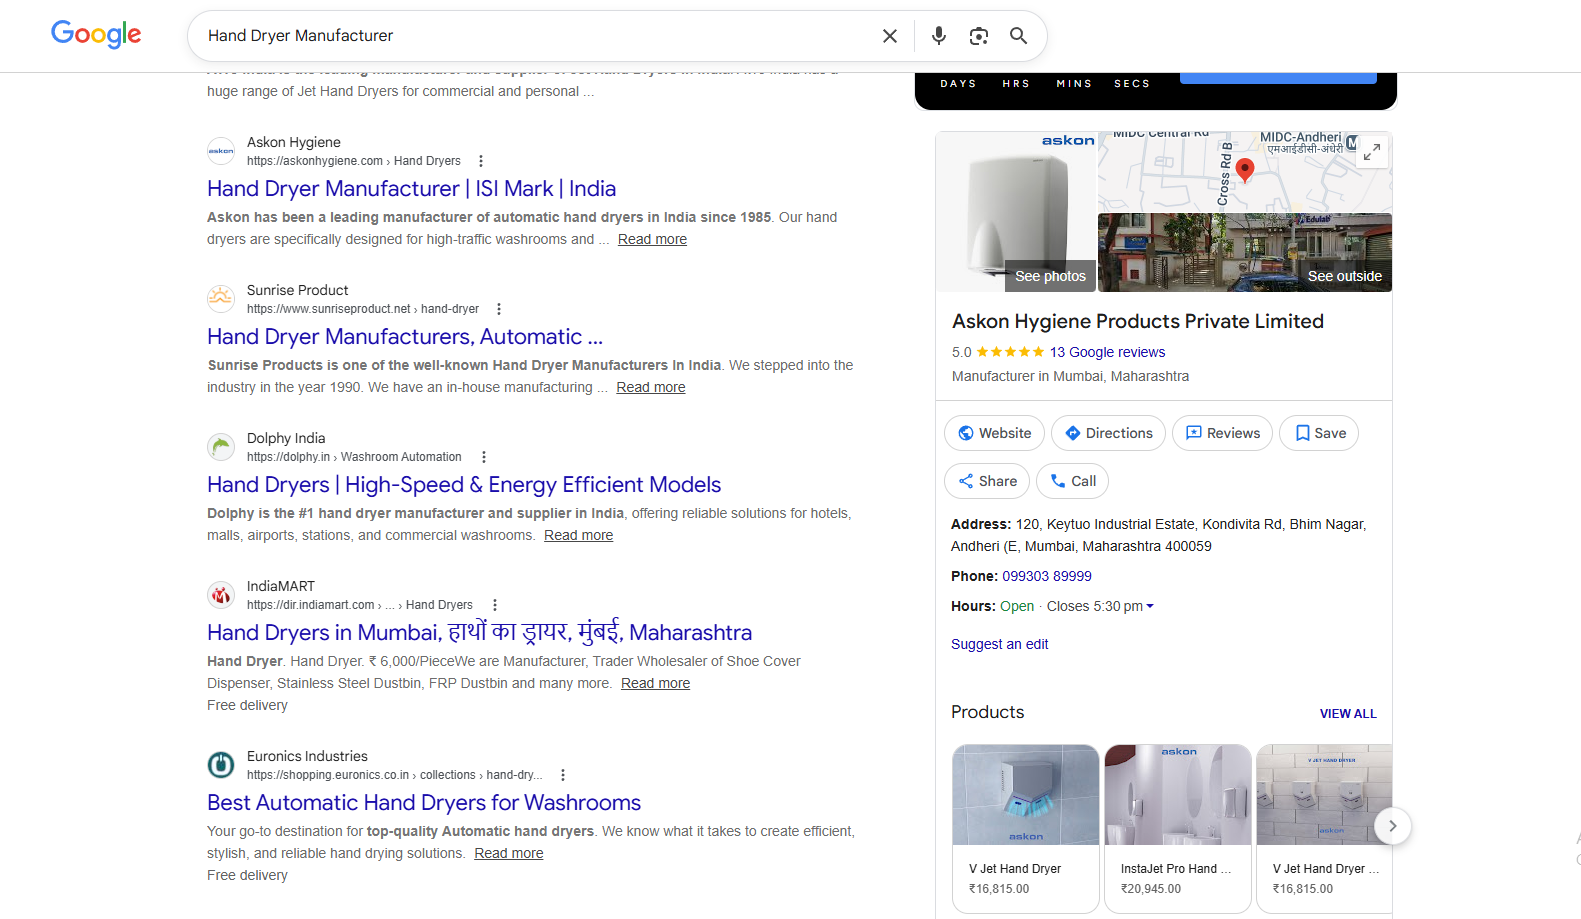Click Euronics shopping URL breadcrumb
This screenshot has height=919, width=1581.
(395, 775)
